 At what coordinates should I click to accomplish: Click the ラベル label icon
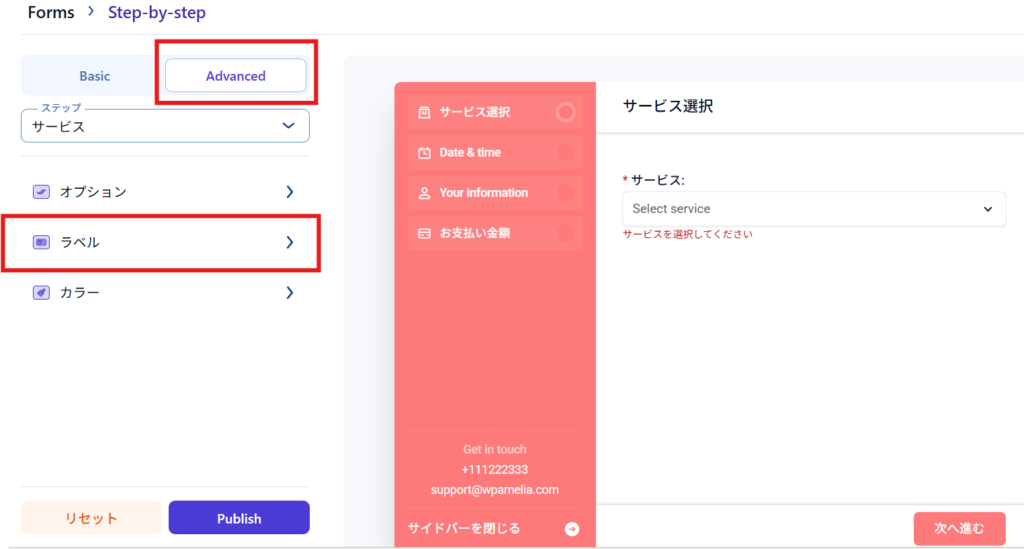(41, 242)
